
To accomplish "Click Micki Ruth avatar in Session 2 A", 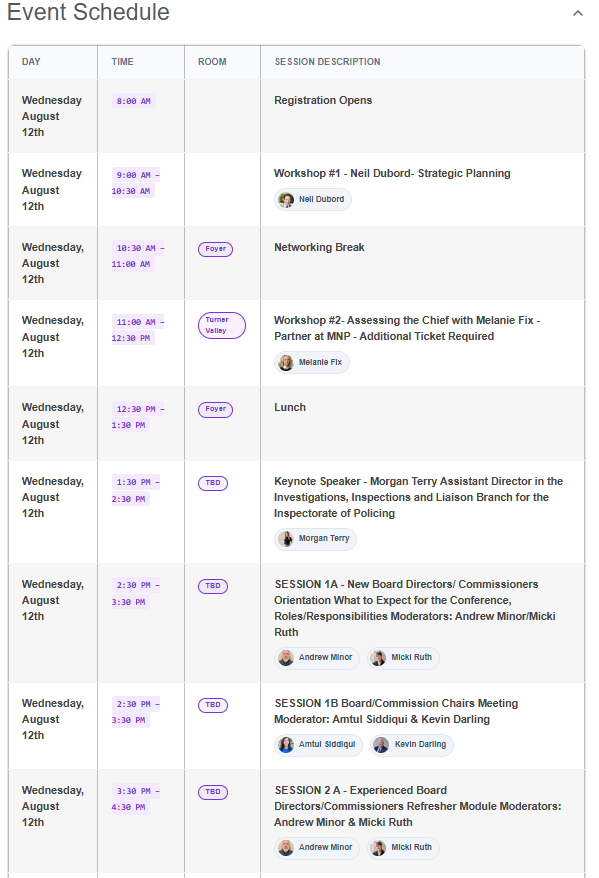I will [x=378, y=848].
